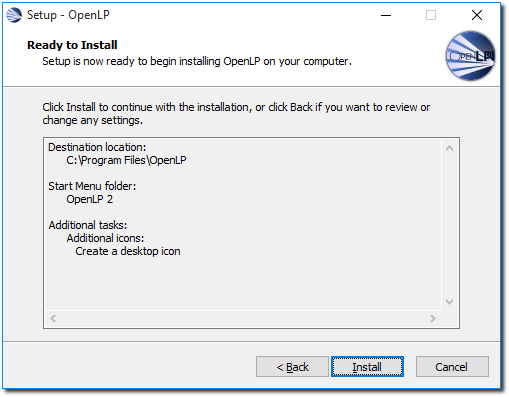Viewport: 509px width, 397px height.
Task: Click the summary box scroll up arrow
Action: (x=449, y=148)
